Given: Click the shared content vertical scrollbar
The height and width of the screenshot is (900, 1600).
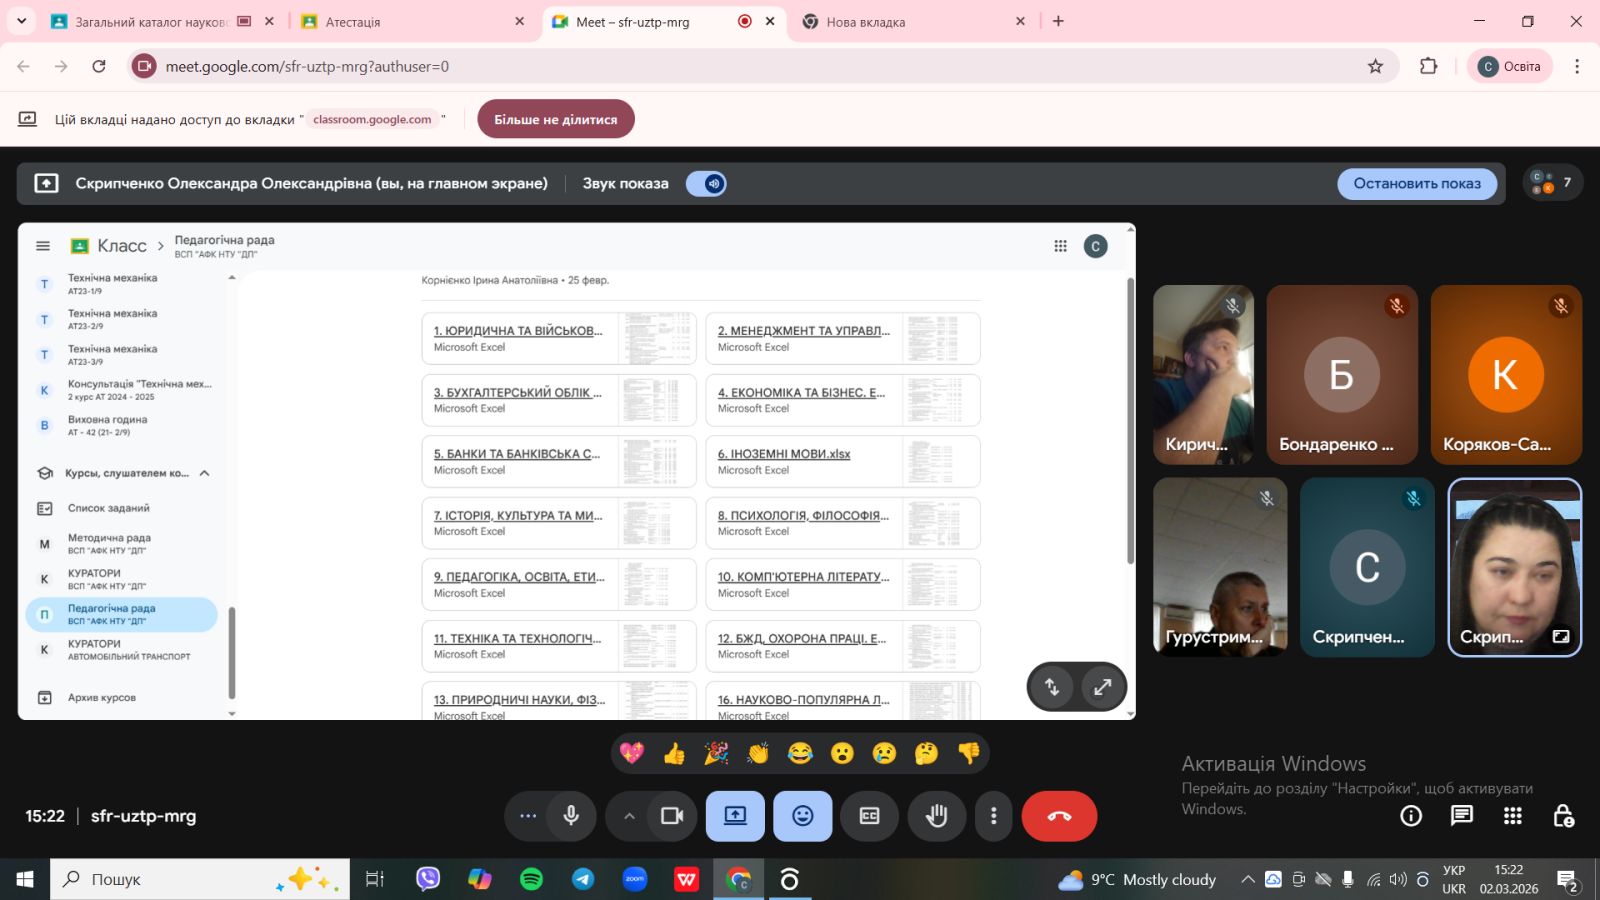Looking at the screenshot, I should coord(1131,420).
